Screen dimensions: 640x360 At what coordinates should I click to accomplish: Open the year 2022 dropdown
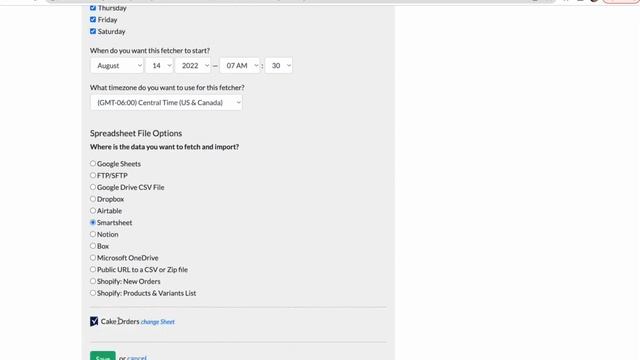(193, 66)
